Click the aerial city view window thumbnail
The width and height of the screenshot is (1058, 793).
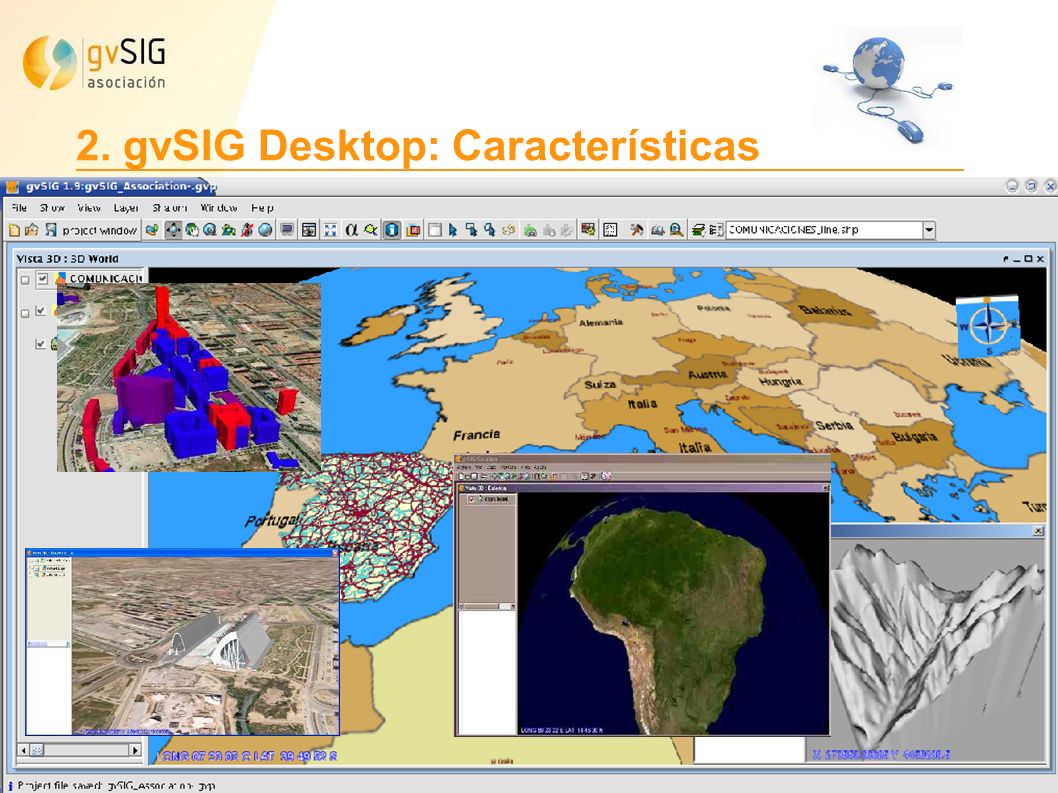coord(182,642)
